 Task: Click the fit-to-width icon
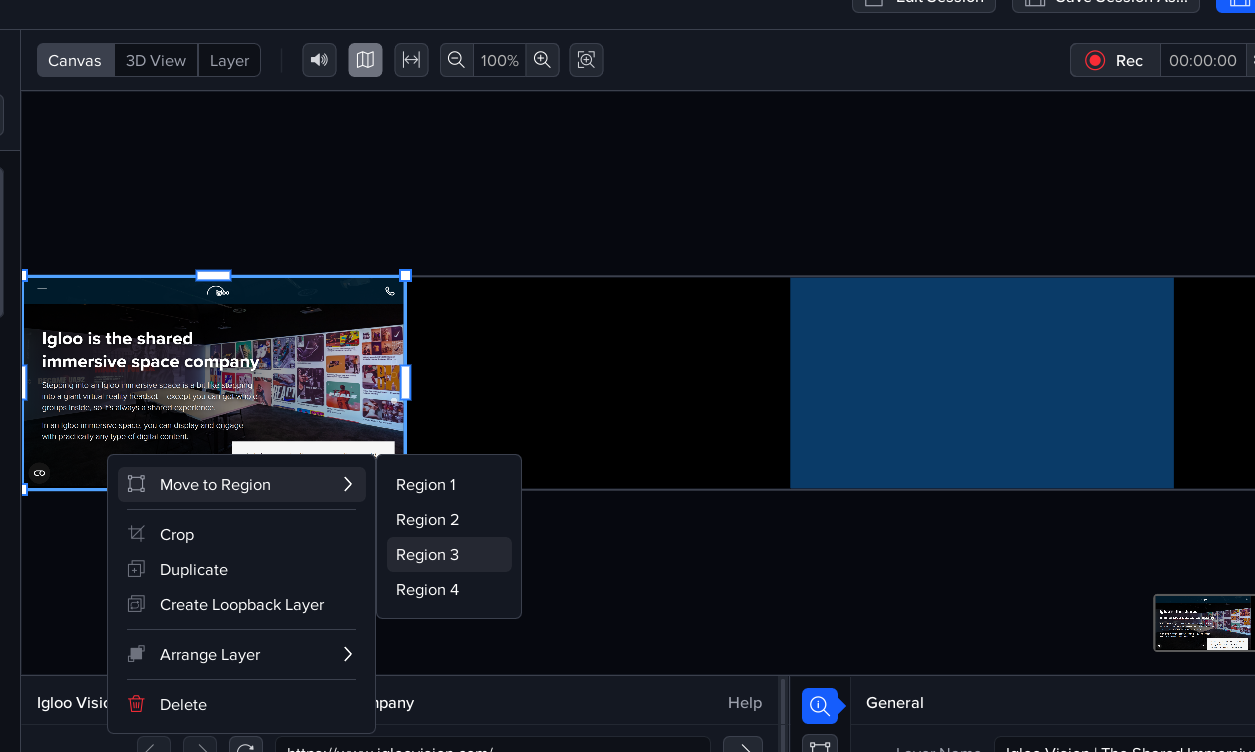pos(411,60)
